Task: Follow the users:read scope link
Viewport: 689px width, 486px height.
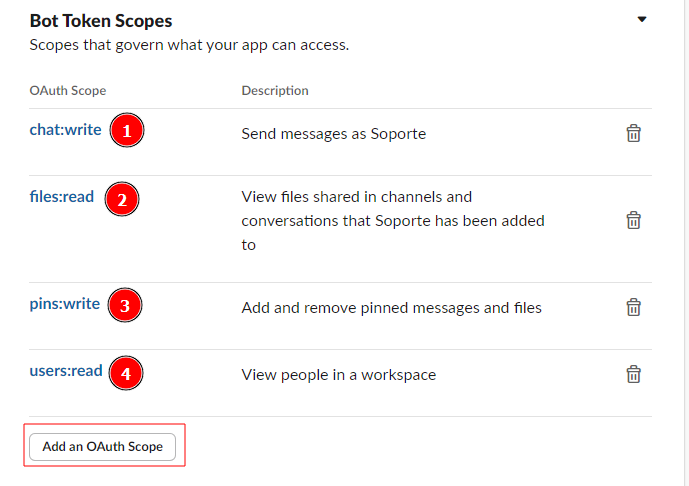Action: point(66,371)
